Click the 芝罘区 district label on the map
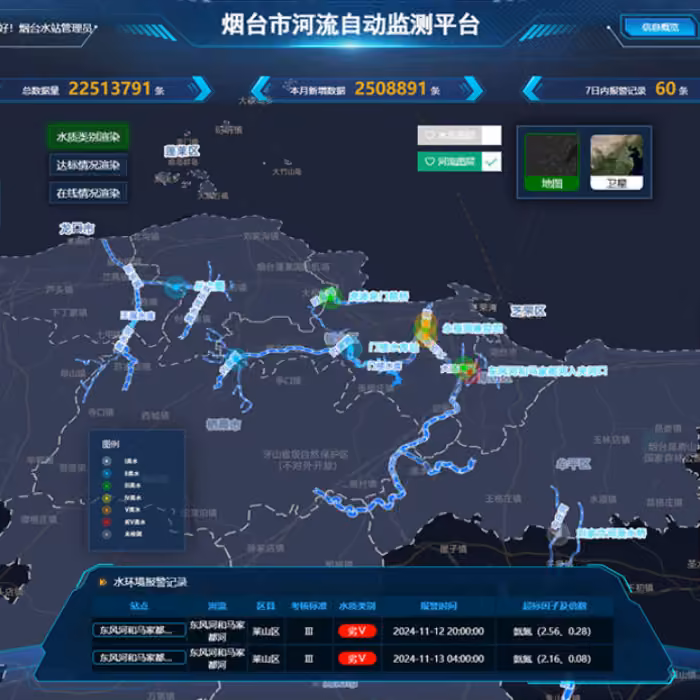The image size is (700, 700). click(x=528, y=311)
